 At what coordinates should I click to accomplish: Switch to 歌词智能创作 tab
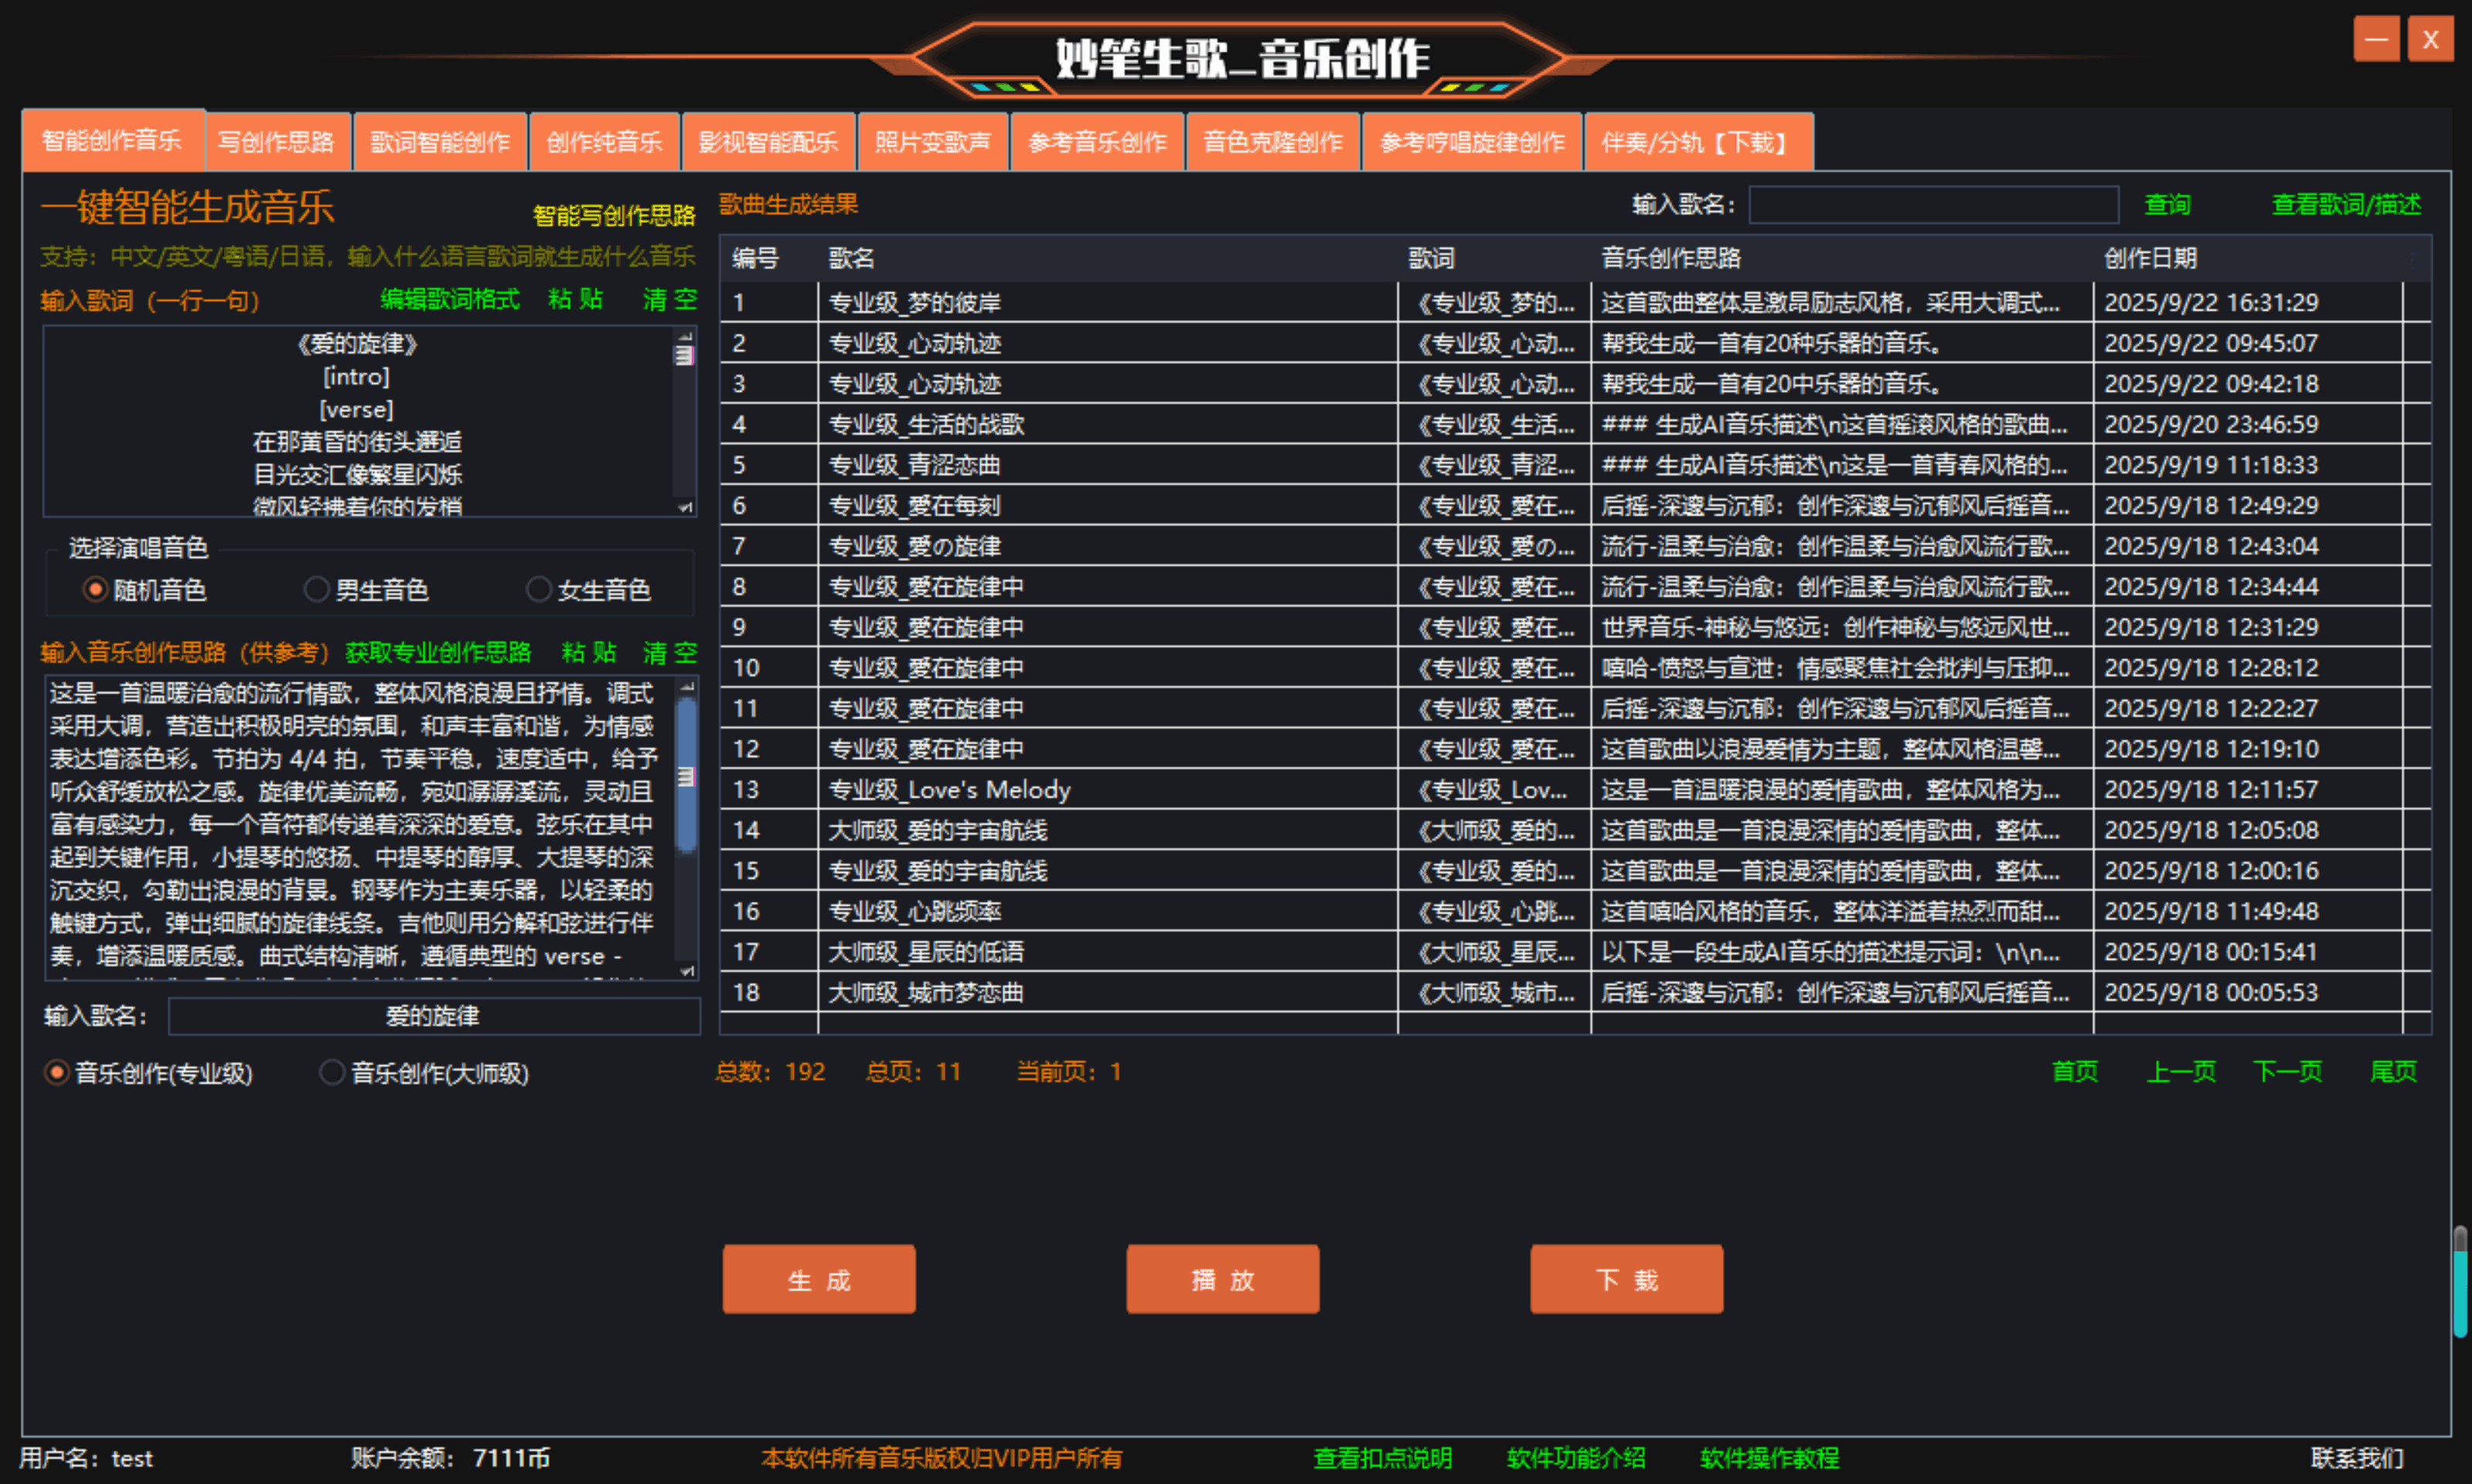pos(440,142)
